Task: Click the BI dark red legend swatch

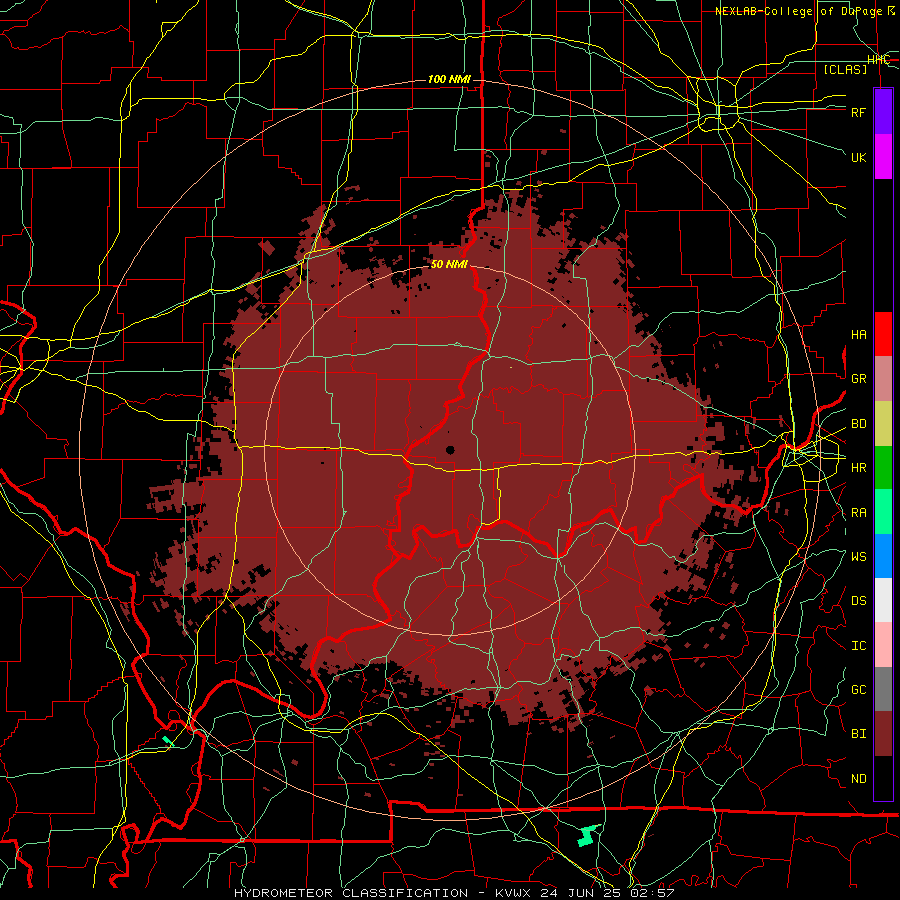Action: (x=883, y=734)
